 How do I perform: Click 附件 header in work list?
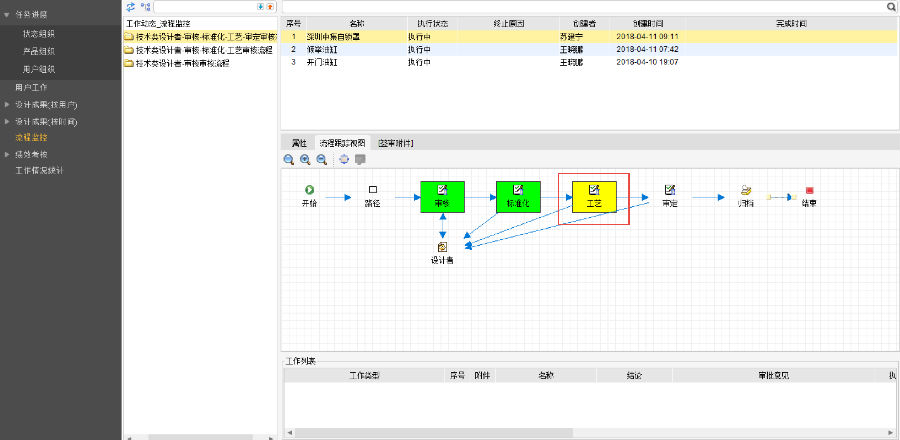tap(482, 376)
